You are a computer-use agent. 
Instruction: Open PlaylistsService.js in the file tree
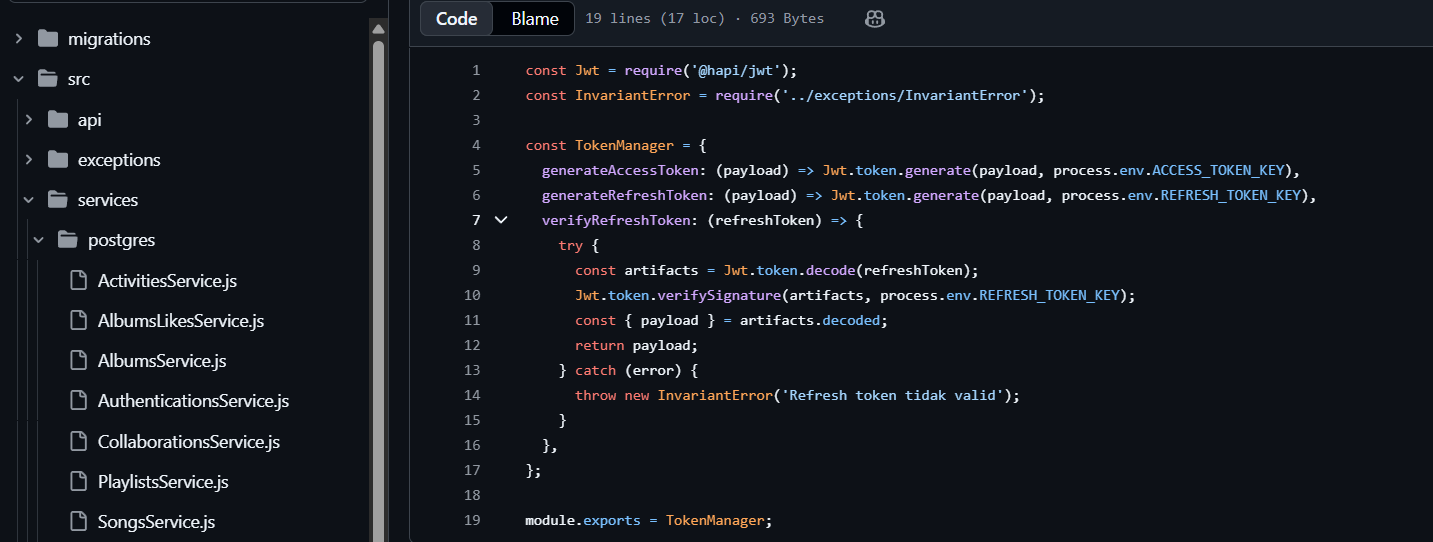[x=163, y=482]
